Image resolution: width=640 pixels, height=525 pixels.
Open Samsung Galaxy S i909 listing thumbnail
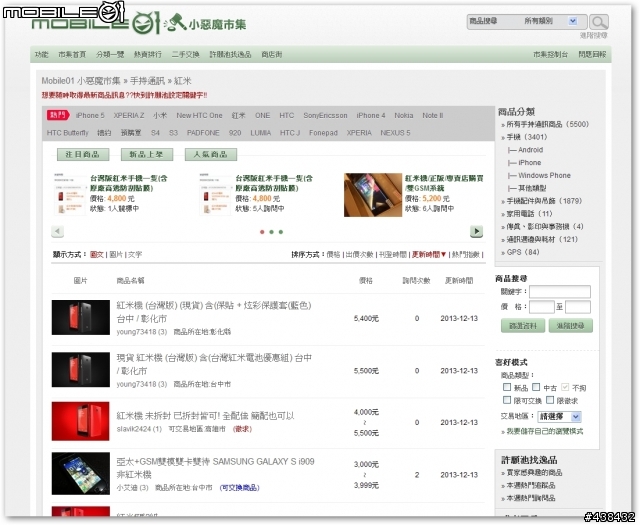tap(81, 474)
